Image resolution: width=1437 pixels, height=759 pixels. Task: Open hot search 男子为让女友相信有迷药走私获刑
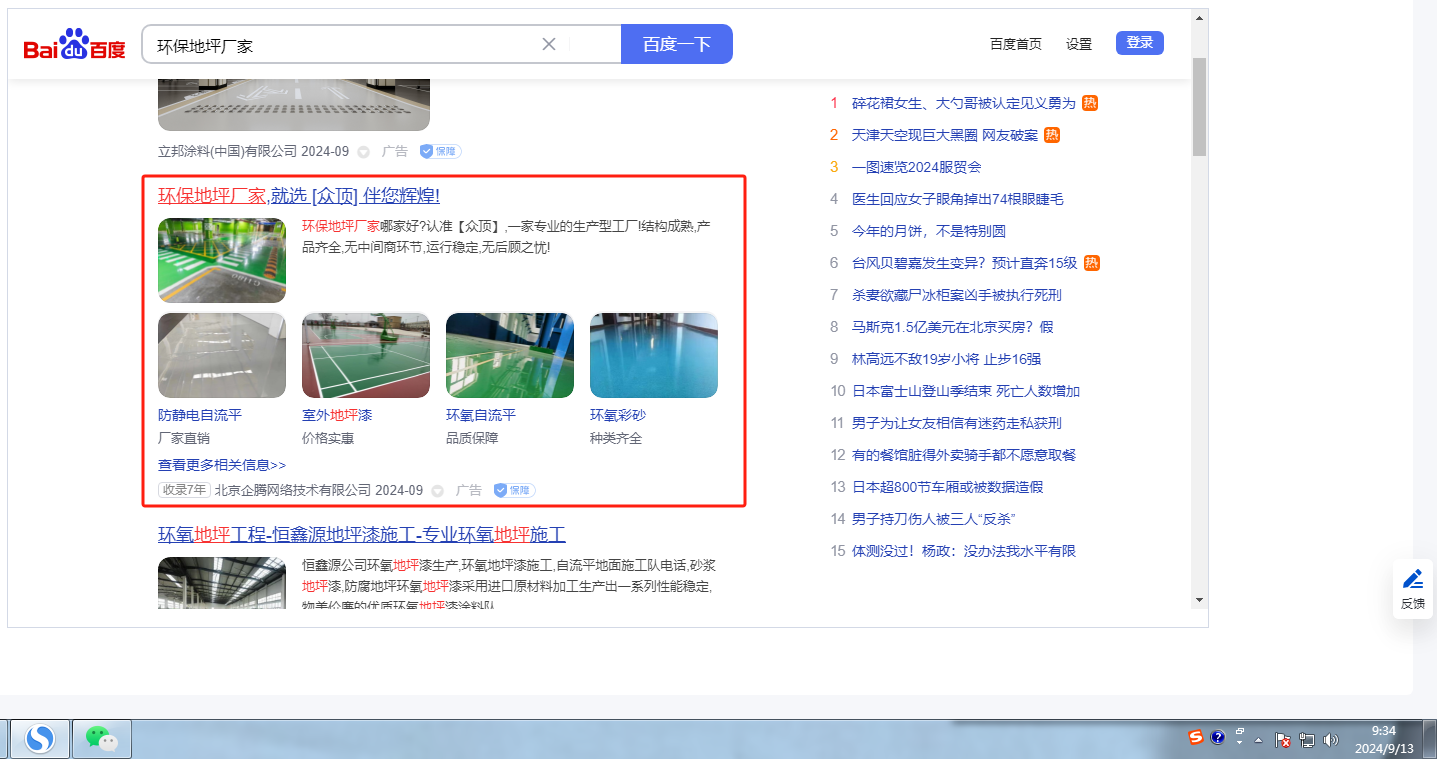(x=957, y=423)
